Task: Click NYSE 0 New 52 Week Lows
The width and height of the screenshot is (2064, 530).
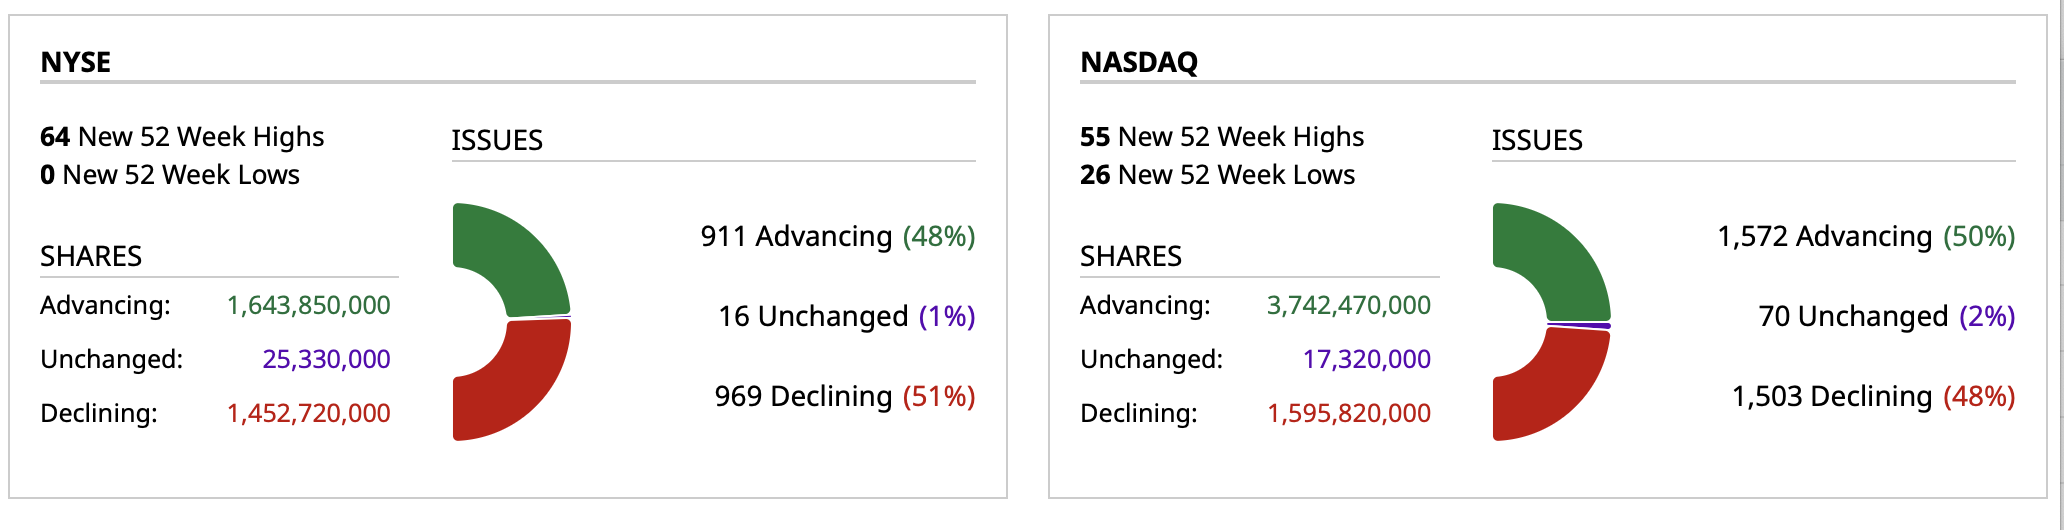Action: (x=170, y=175)
